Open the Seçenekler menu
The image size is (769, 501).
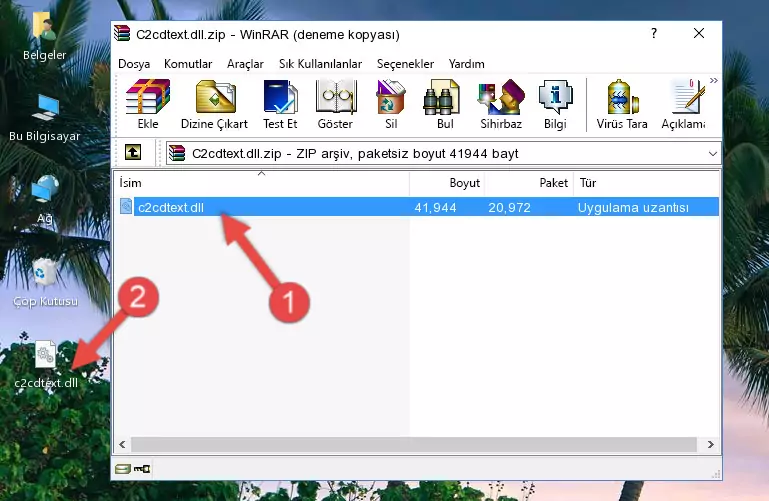pyautogui.click(x=405, y=64)
